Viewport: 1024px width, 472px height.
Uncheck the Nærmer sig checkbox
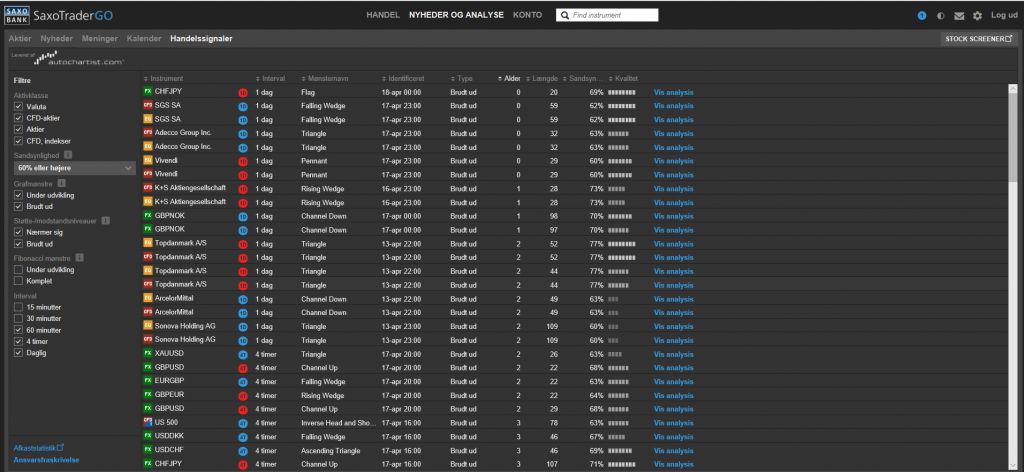point(18,232)
